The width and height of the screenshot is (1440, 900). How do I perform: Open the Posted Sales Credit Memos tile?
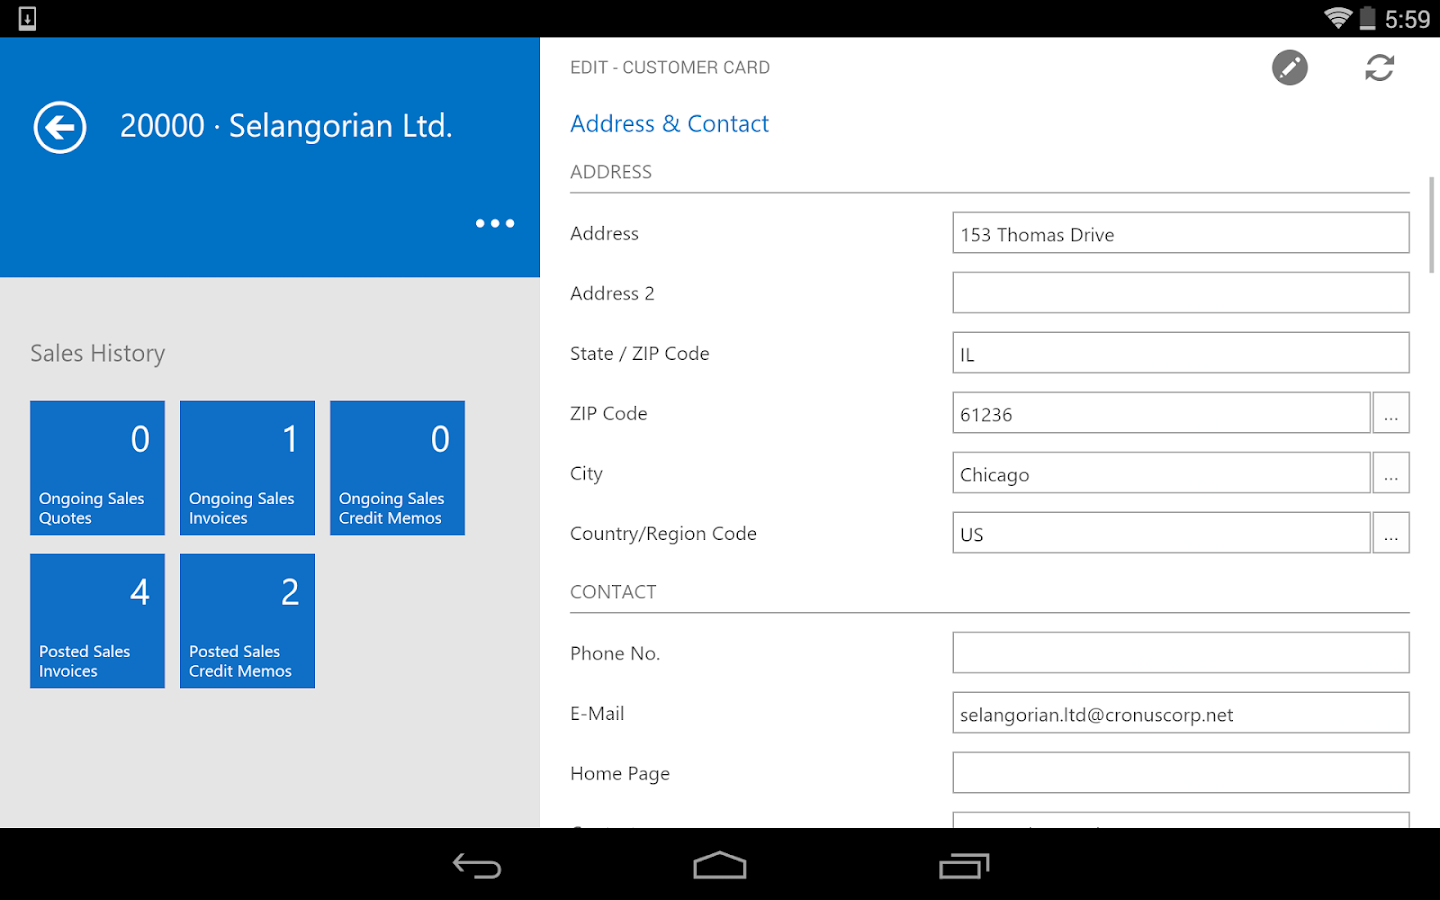247,621
